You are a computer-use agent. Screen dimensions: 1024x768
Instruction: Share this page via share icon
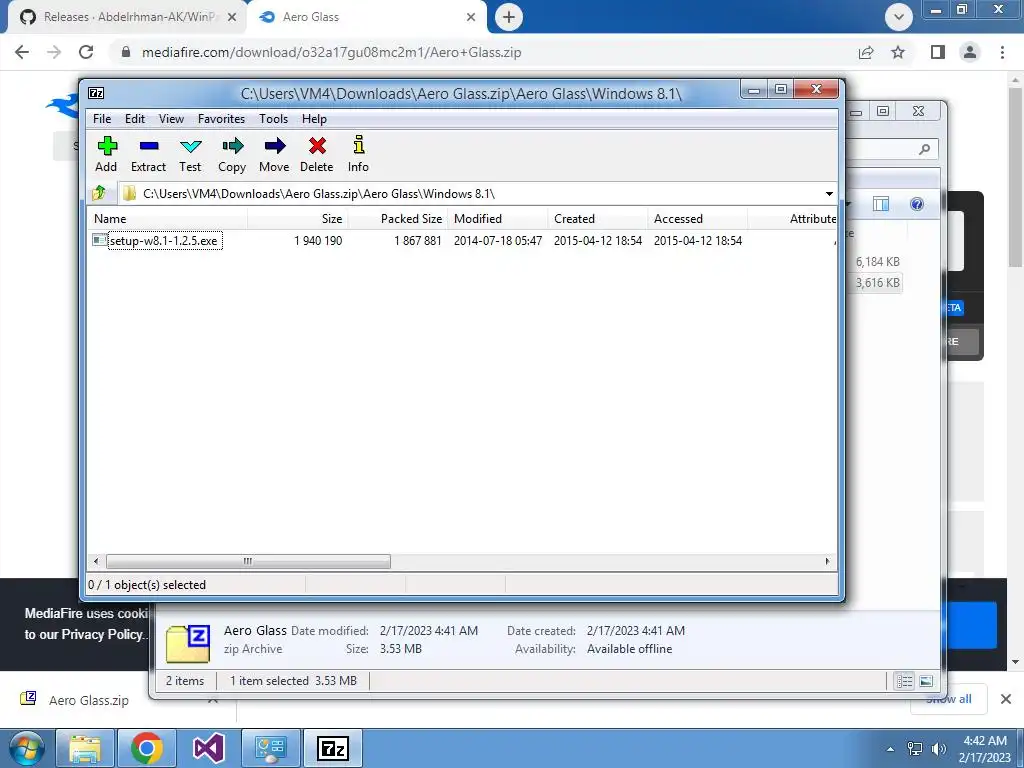[x=866, y=52]
